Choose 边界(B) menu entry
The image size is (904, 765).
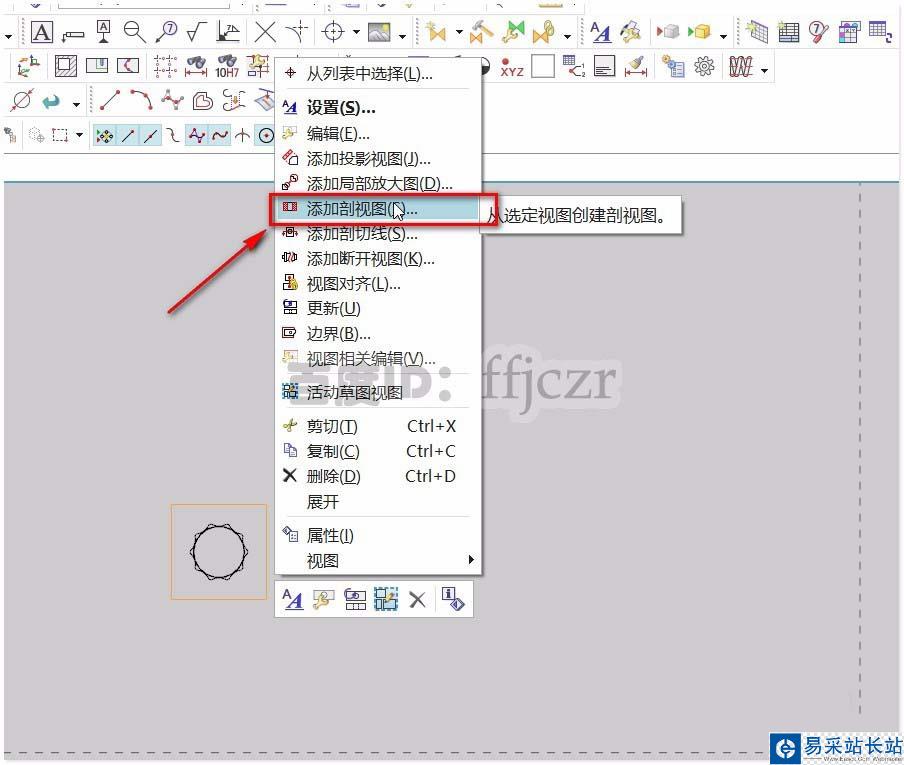point(377,333)
